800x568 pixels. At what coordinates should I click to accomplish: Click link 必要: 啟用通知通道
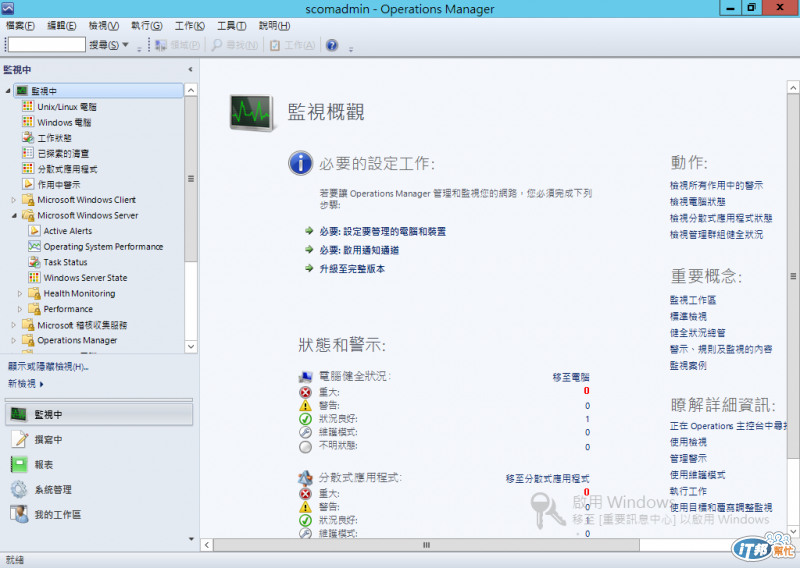point(359,250)
